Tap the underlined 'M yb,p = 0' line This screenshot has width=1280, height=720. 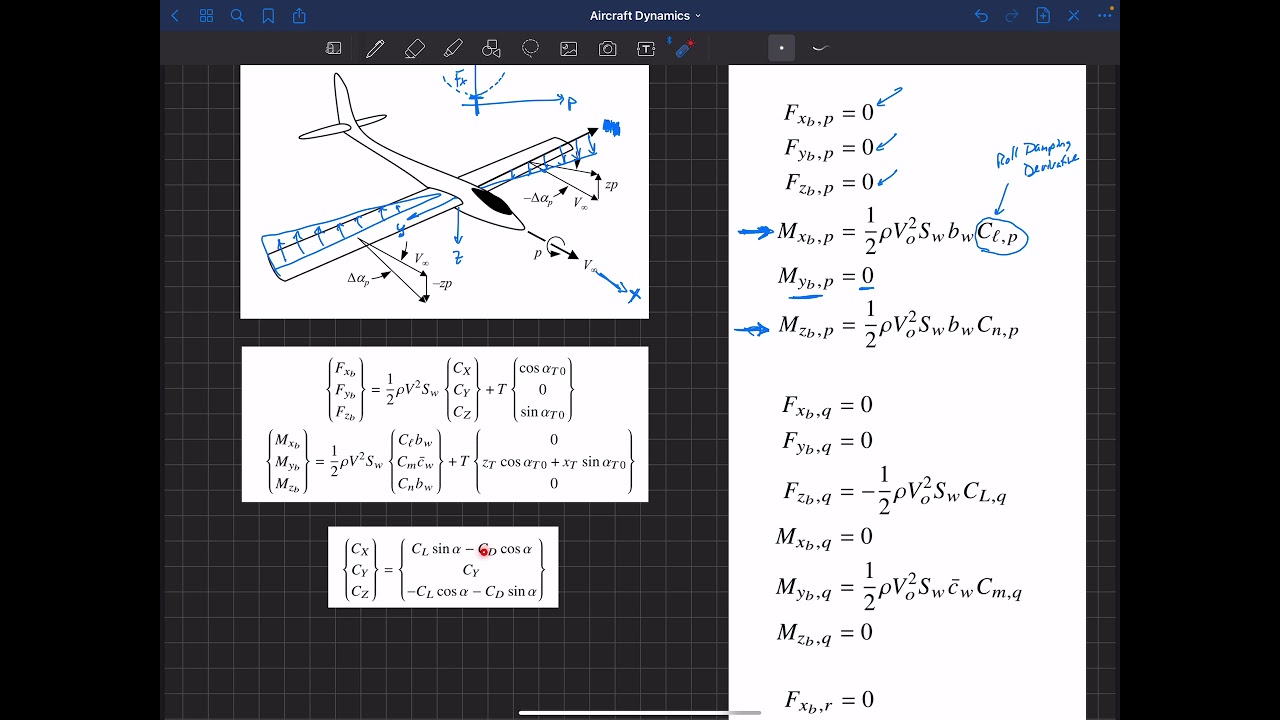[826, 277]
